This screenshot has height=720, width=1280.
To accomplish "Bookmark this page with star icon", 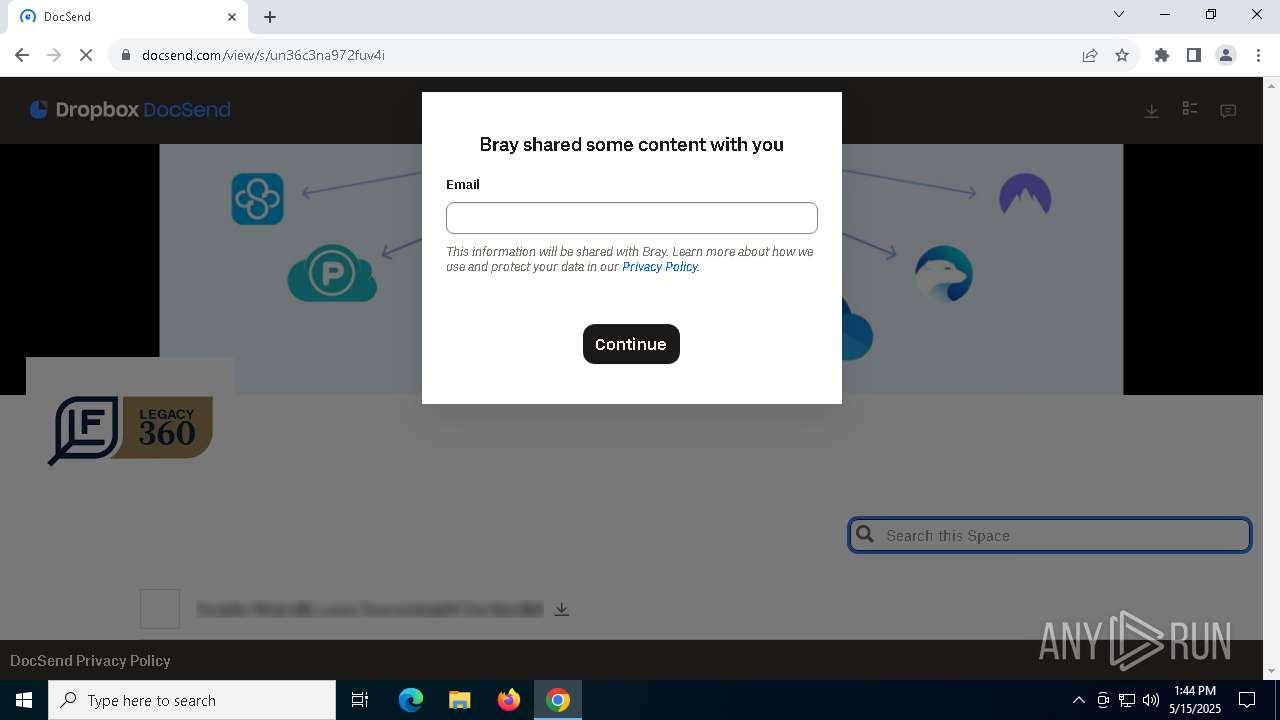I will pyautogui.click(x=1122, y=55).
